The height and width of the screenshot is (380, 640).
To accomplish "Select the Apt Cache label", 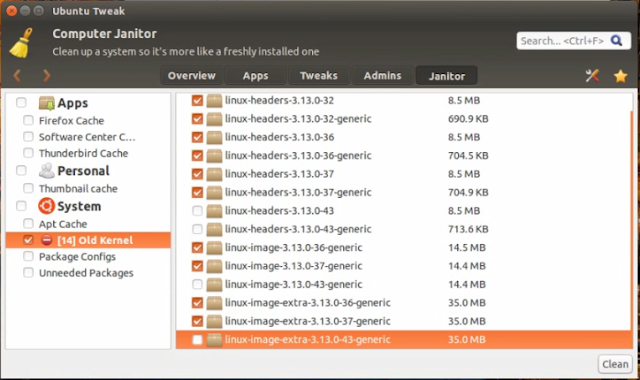I will 63,224.
